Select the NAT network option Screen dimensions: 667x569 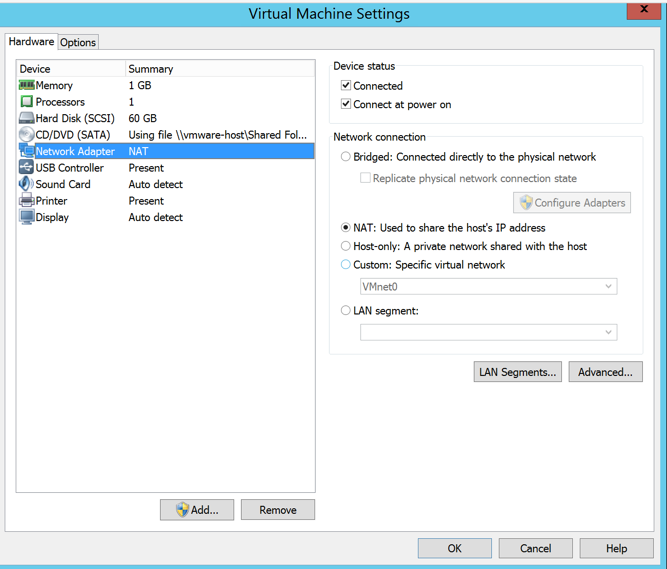click(345, 228)
